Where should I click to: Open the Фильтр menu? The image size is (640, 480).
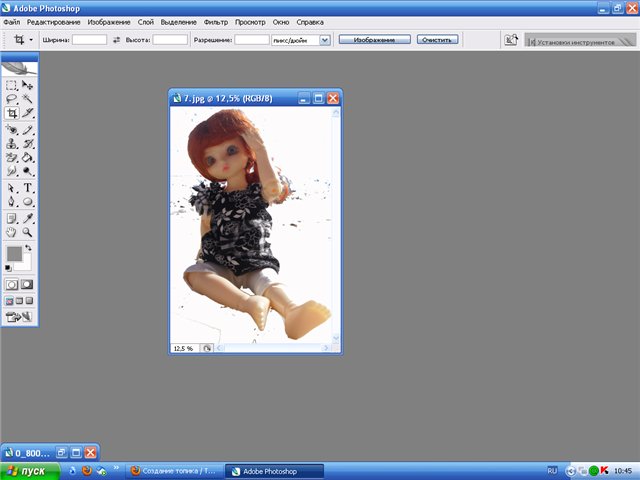(217, 21)
